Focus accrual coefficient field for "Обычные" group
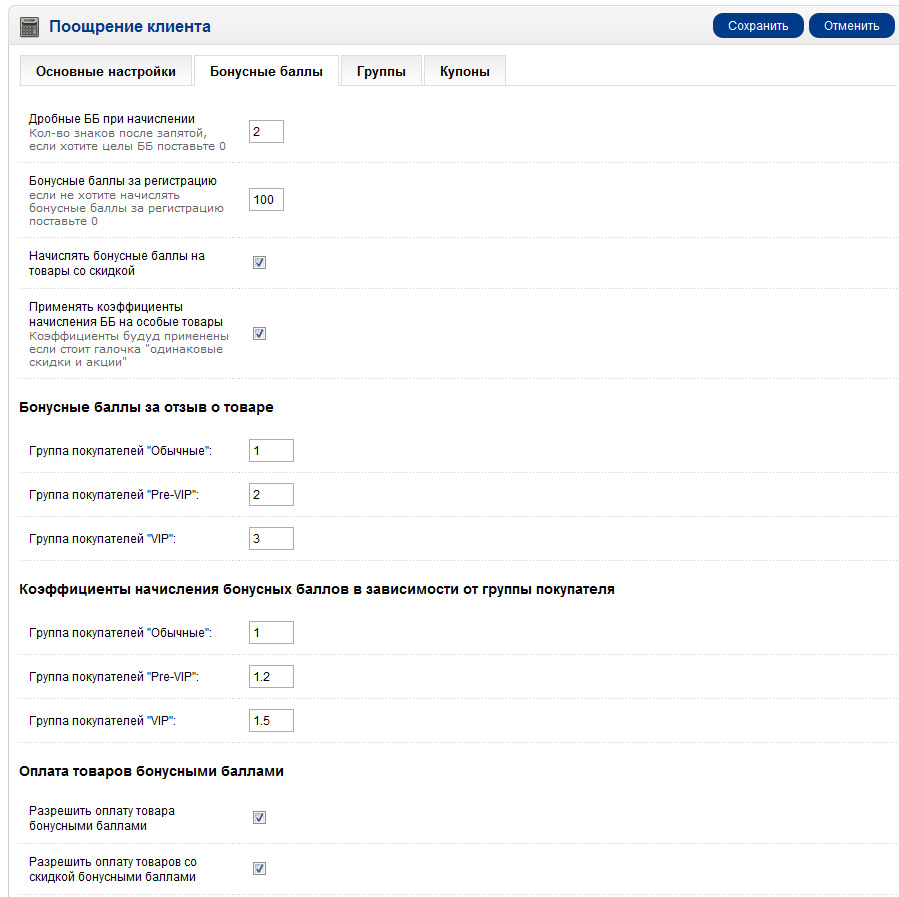 point(271,633)
